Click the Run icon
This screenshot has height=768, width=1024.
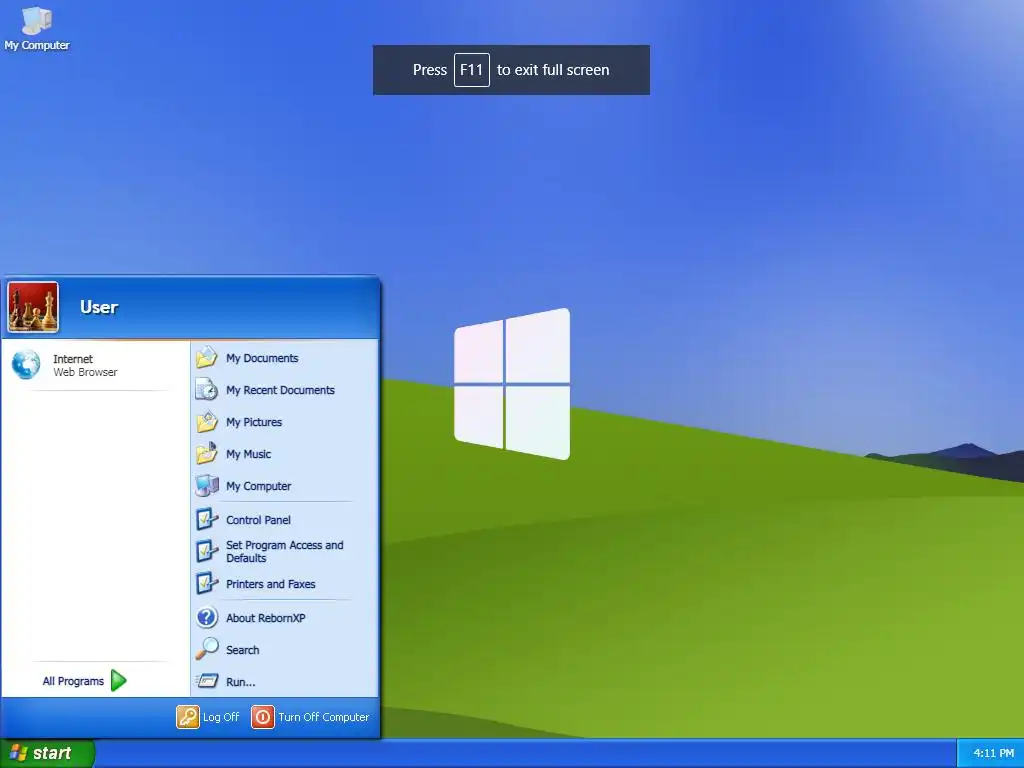pos(207,681)
